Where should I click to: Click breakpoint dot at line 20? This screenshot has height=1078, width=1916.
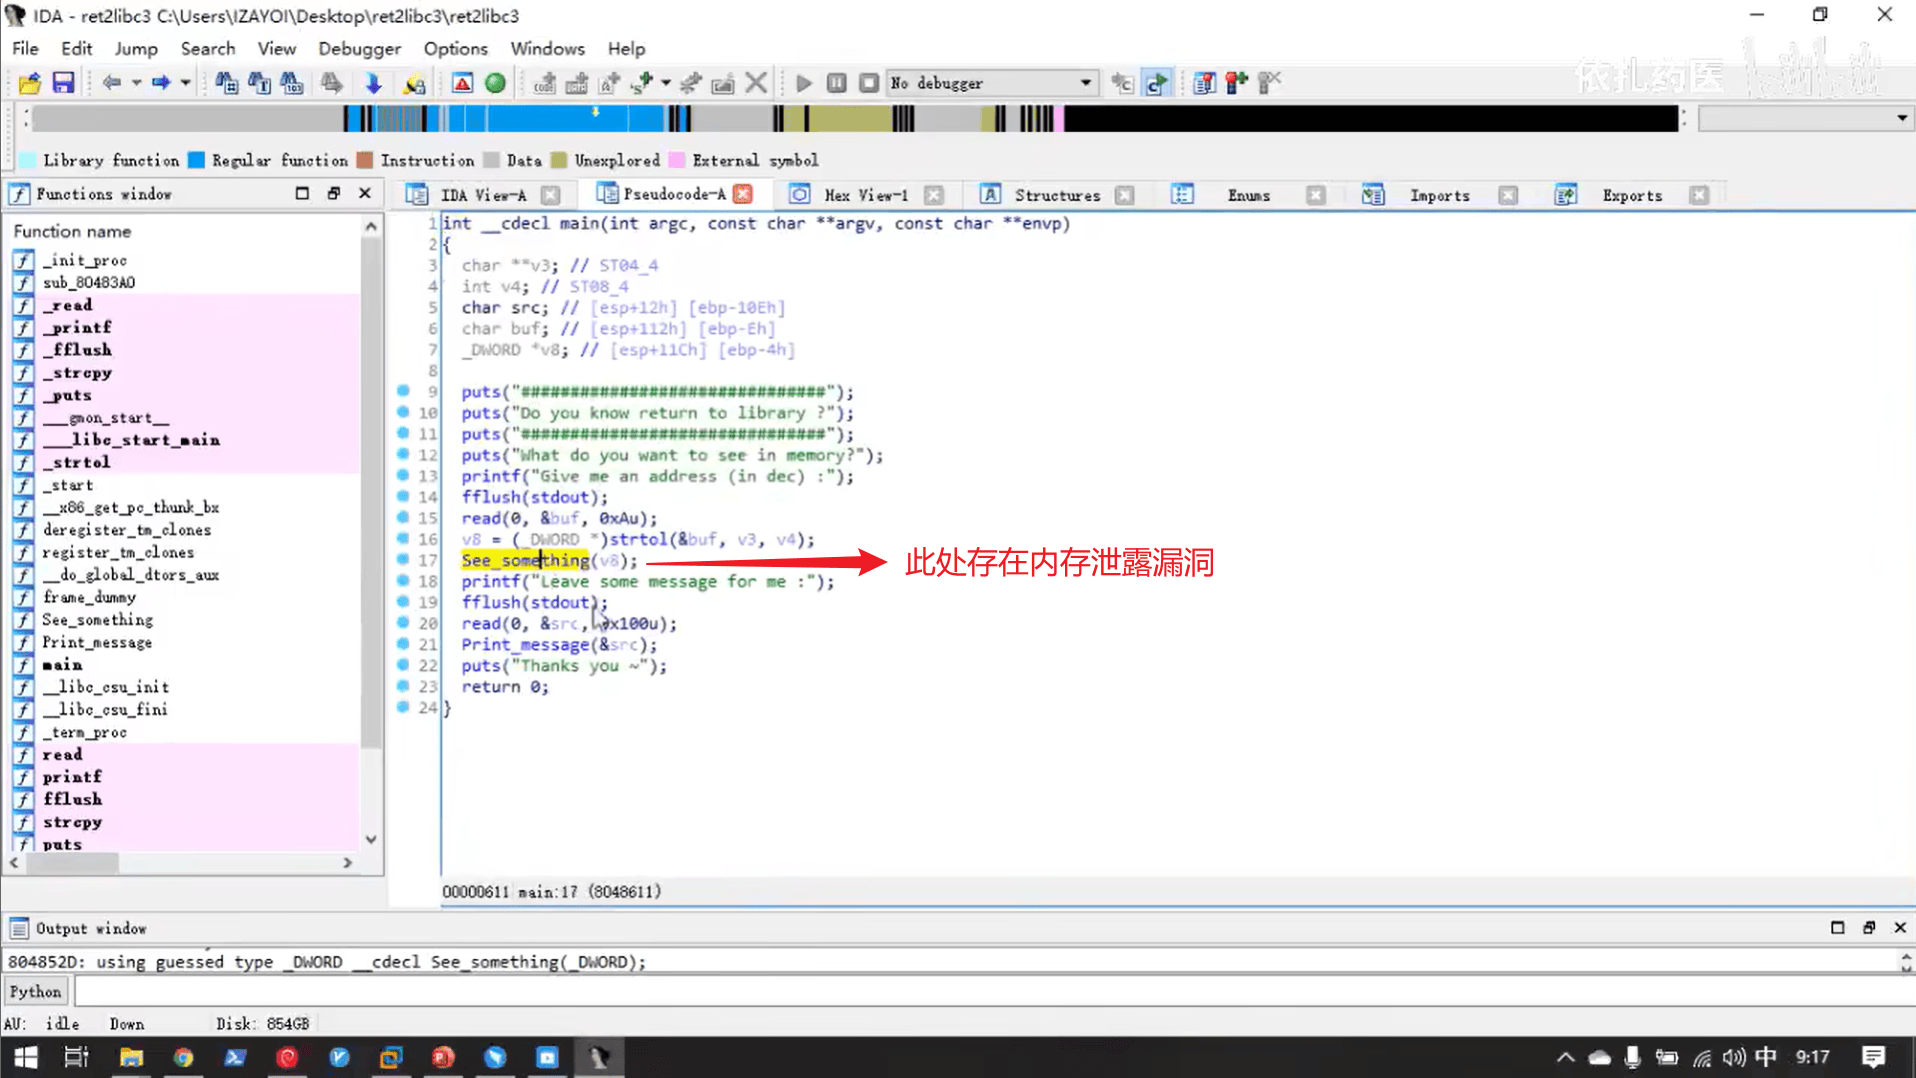403,622
